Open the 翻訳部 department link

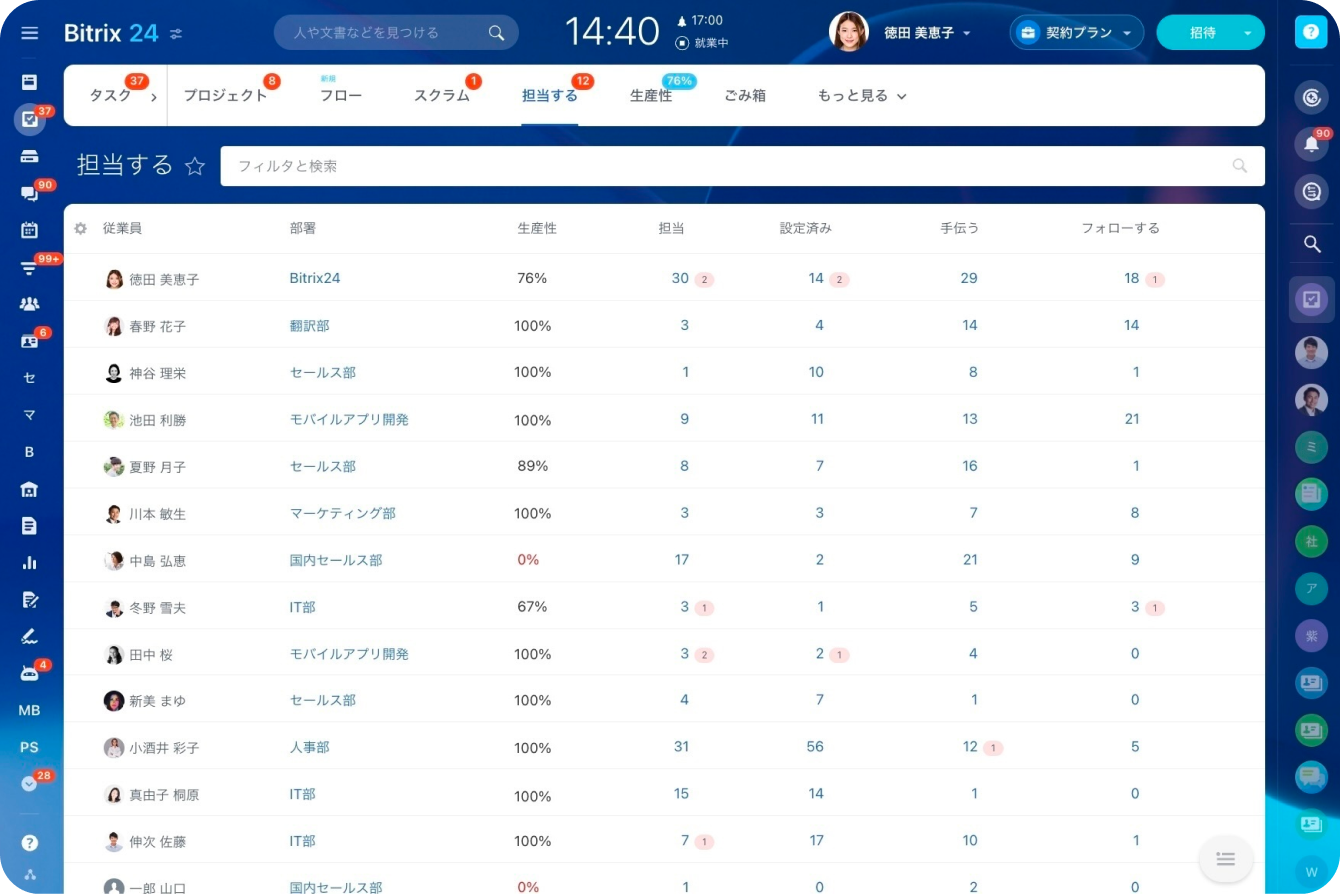pos(309,326)
